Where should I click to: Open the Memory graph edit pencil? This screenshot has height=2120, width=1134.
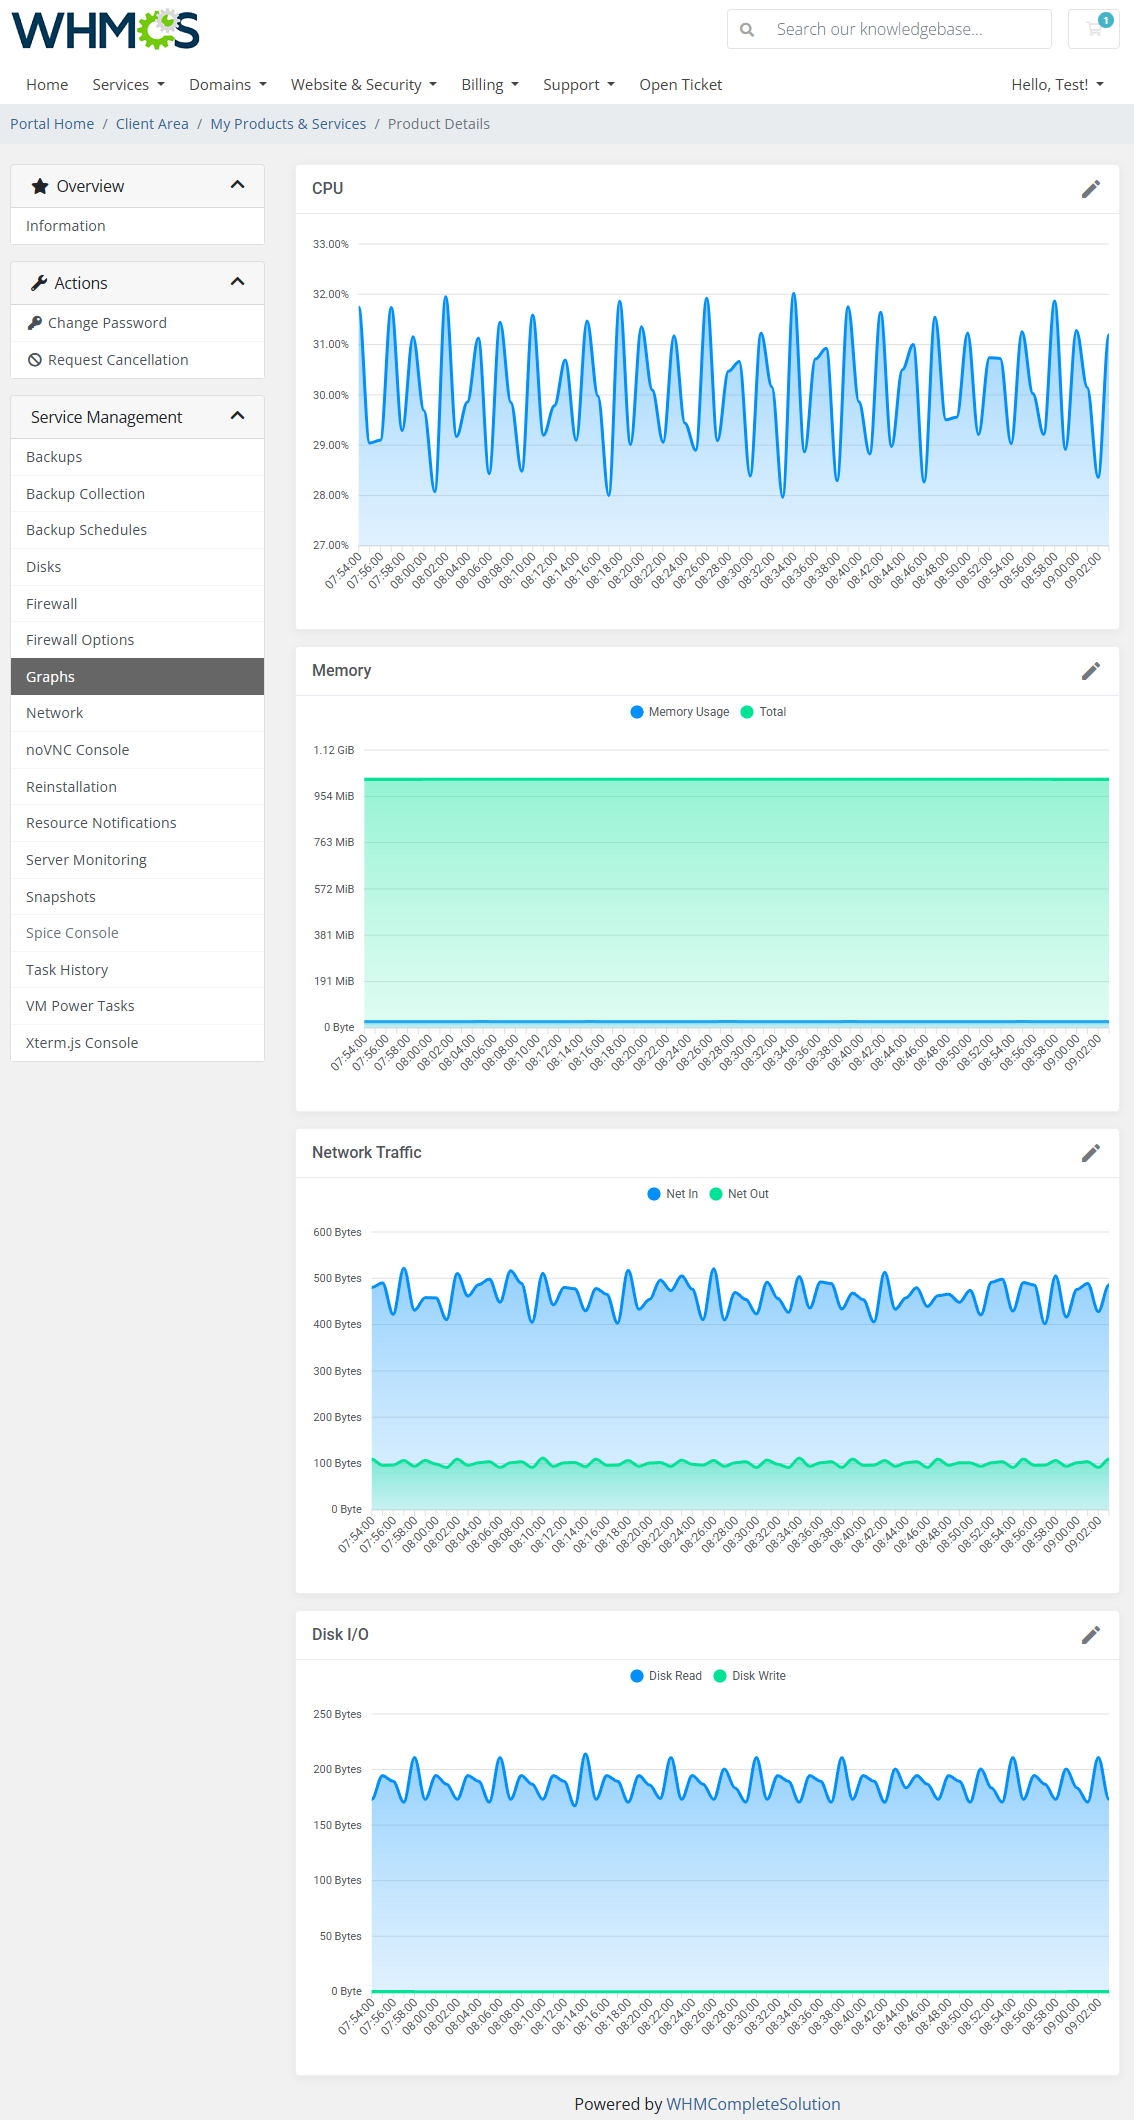tap(1090, 671)
